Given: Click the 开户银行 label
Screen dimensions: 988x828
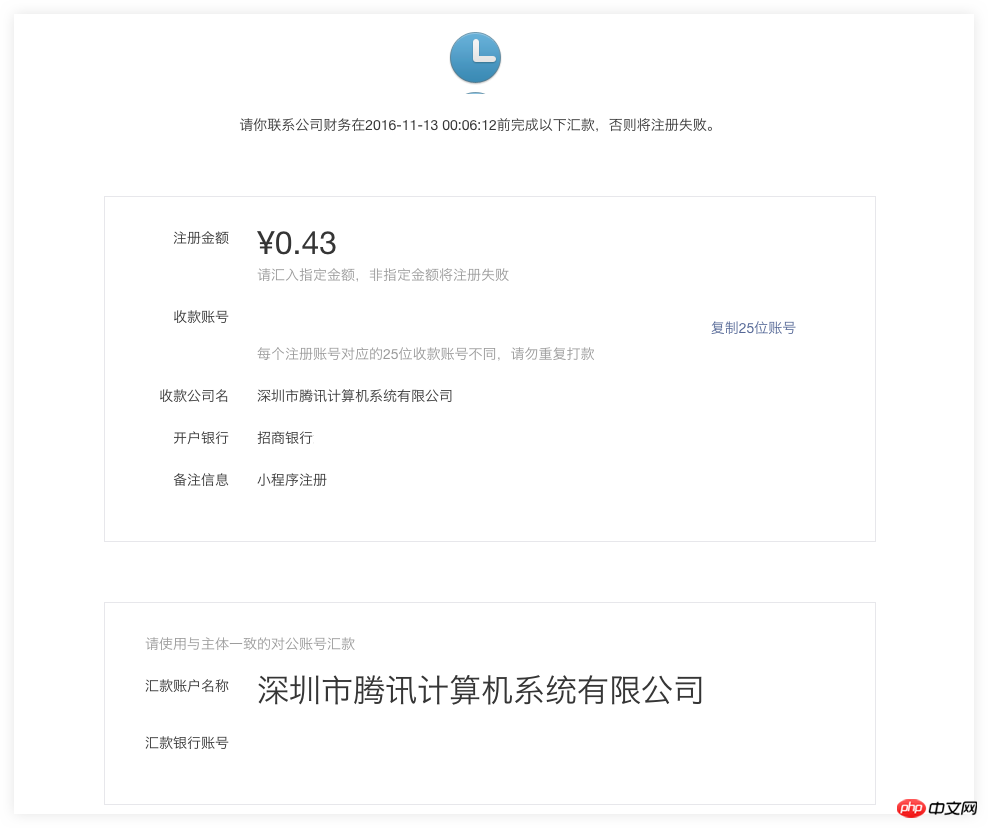Looking at the screenshot, I should [201, 438].
